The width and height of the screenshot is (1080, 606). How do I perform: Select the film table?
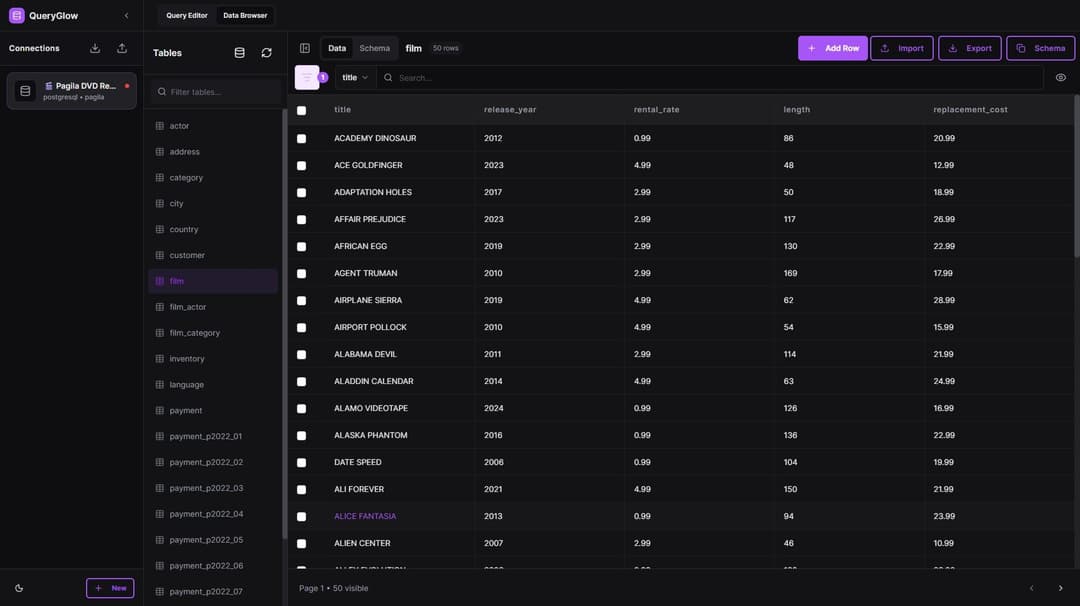point(213,281)
